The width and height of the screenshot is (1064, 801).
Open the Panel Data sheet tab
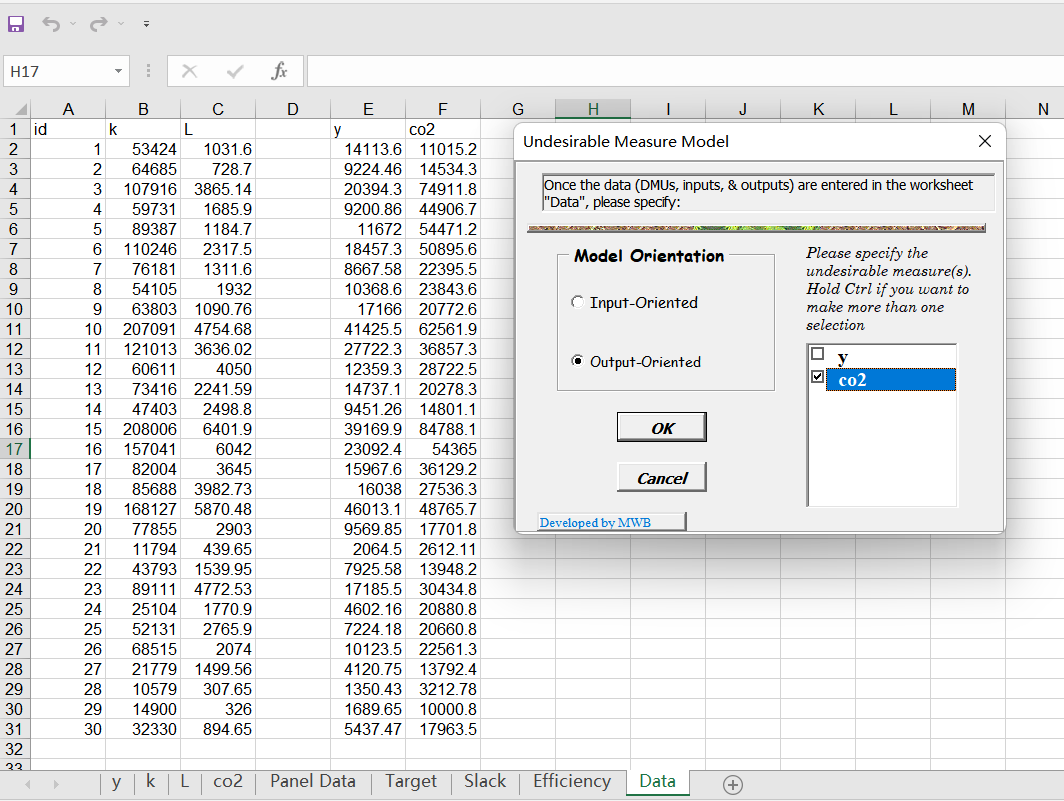pyautogui.click(x=312, y=782)
